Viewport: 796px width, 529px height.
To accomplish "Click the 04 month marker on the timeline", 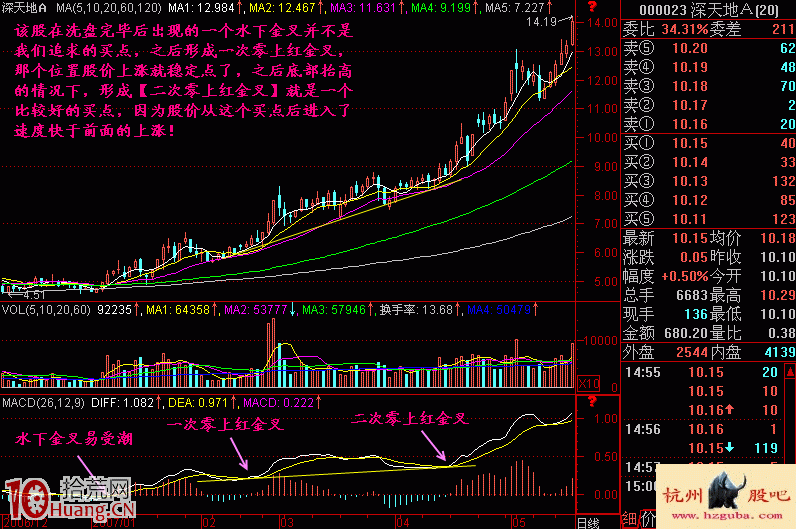I will click(x=403, y=522).
